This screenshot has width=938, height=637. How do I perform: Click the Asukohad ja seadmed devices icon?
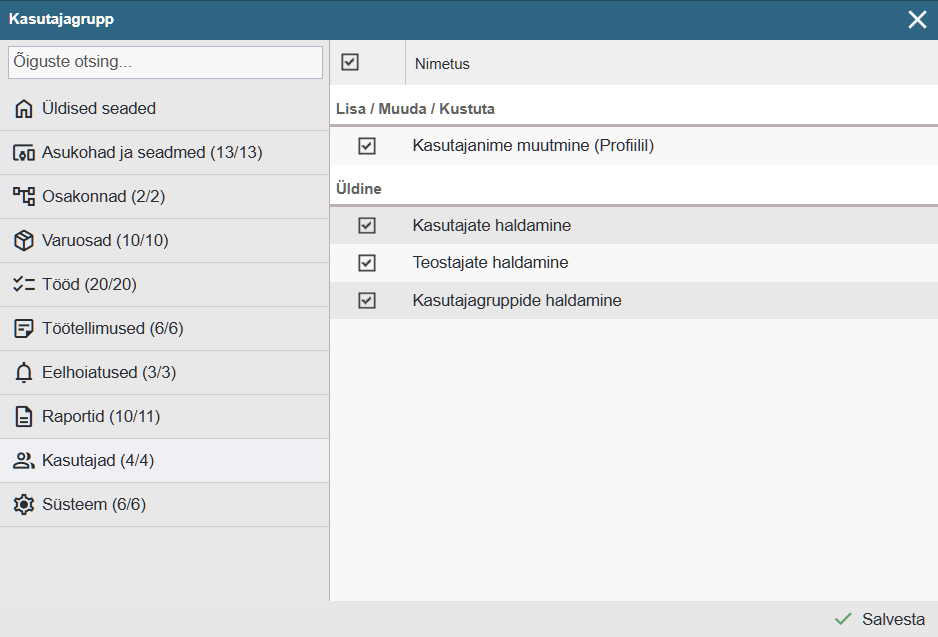click(x=24, y=153)
